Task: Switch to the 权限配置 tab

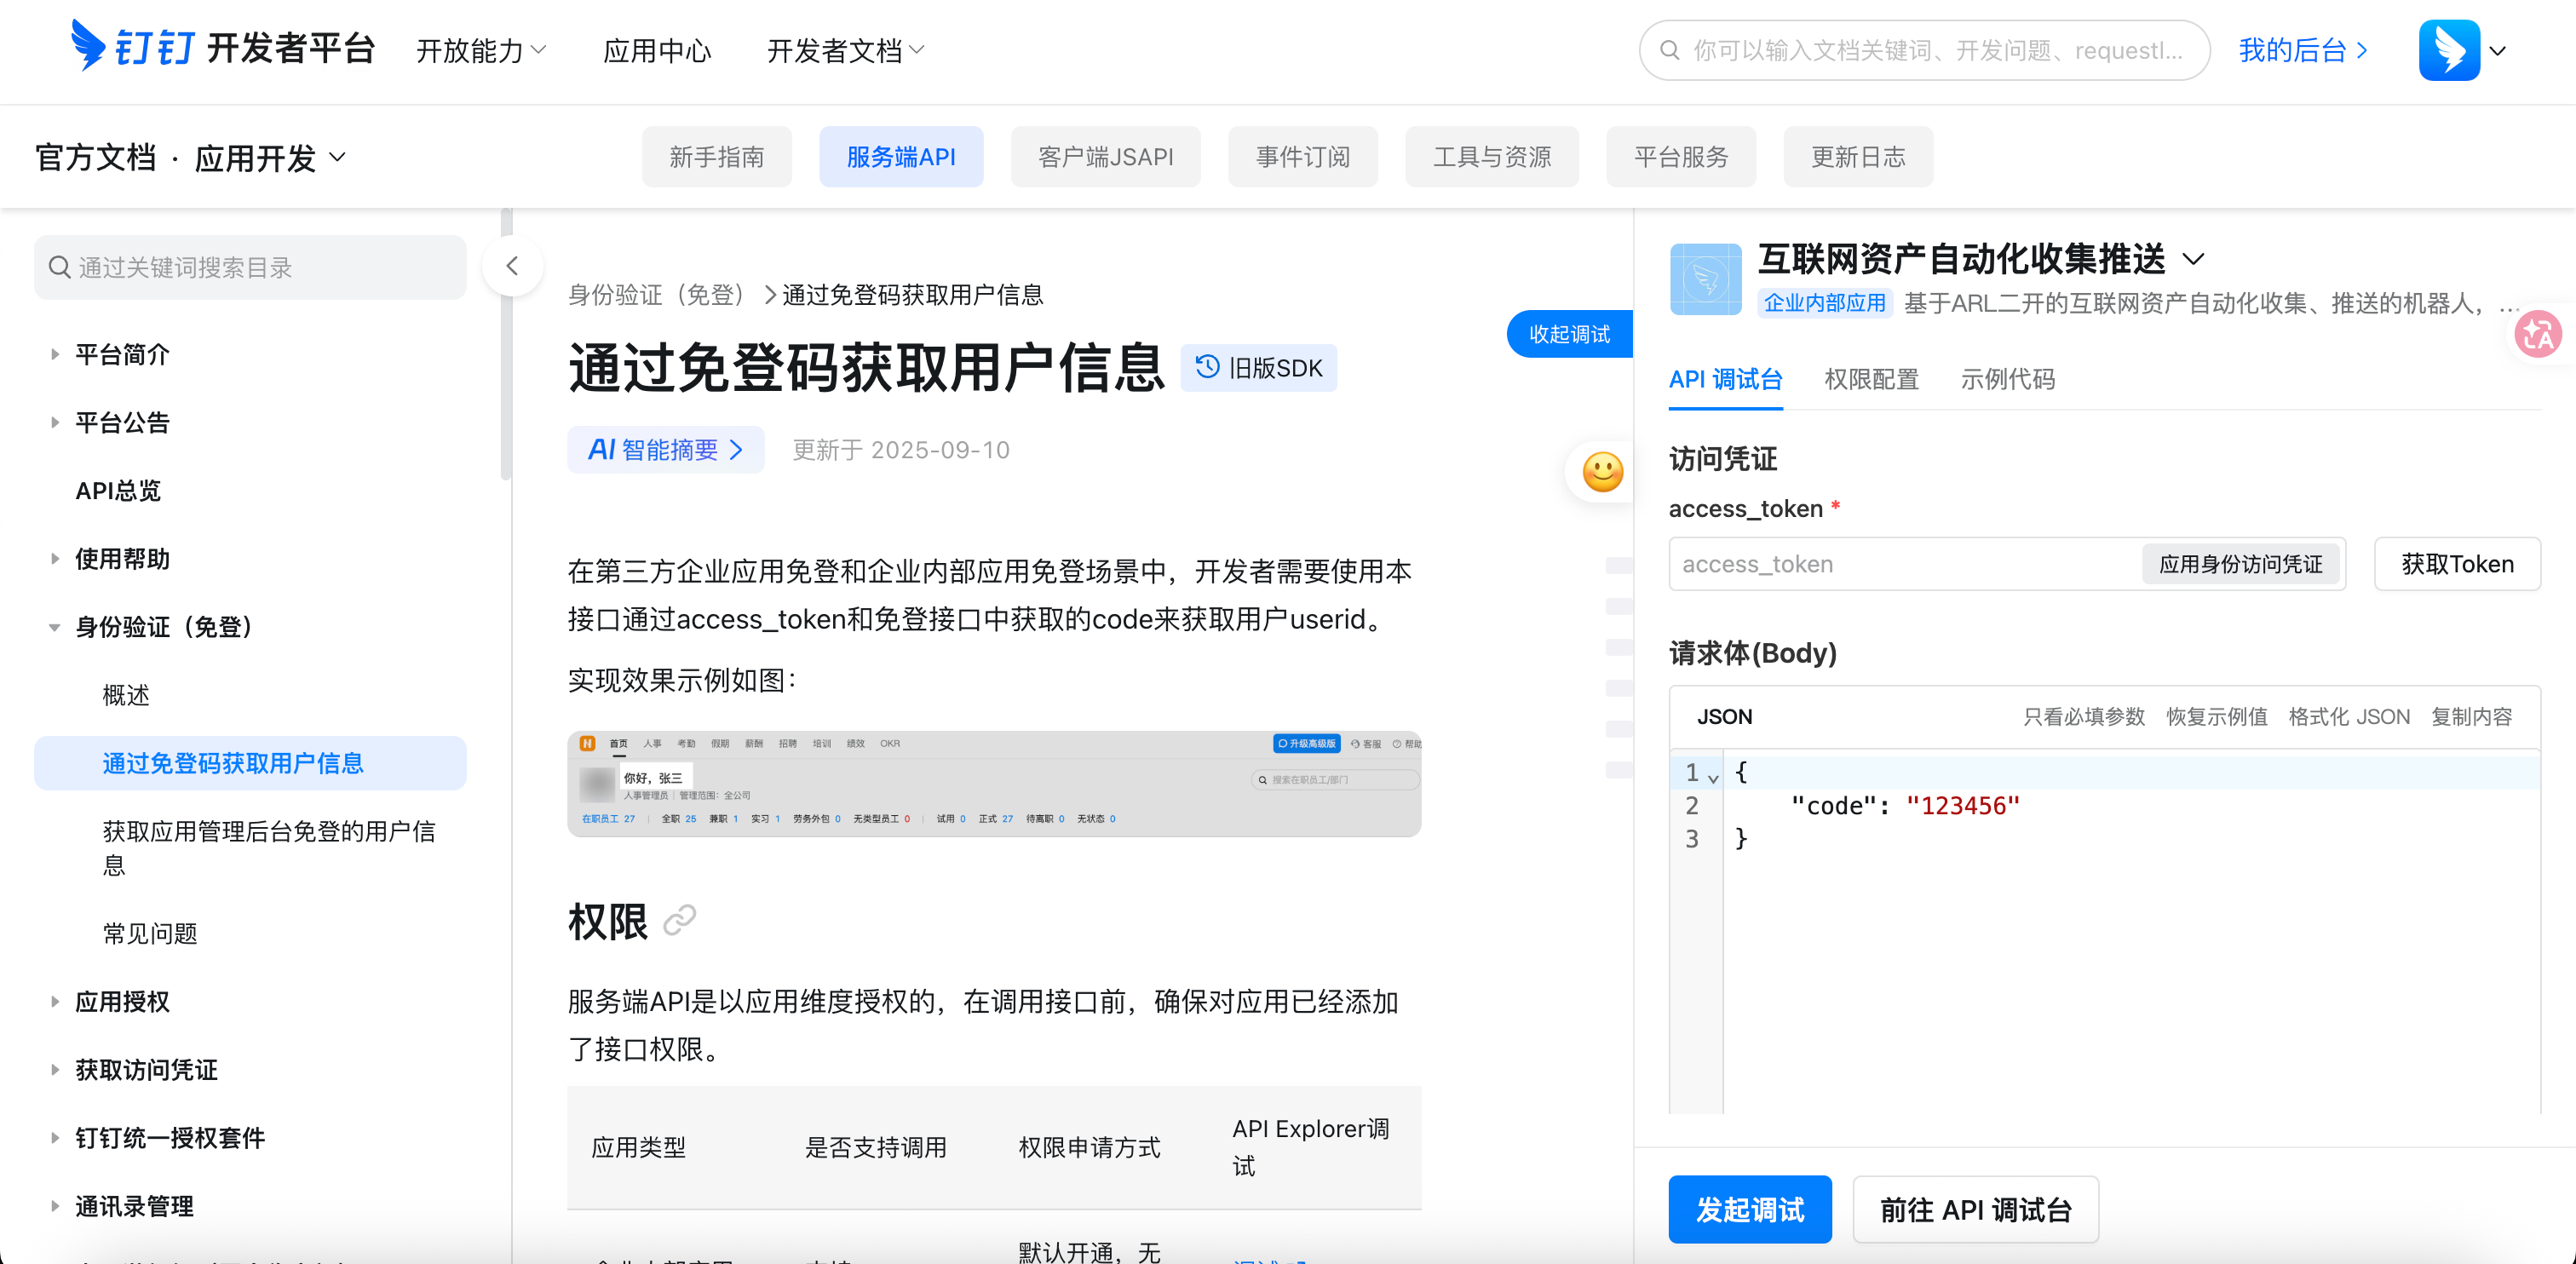Action: point(1871,379)
